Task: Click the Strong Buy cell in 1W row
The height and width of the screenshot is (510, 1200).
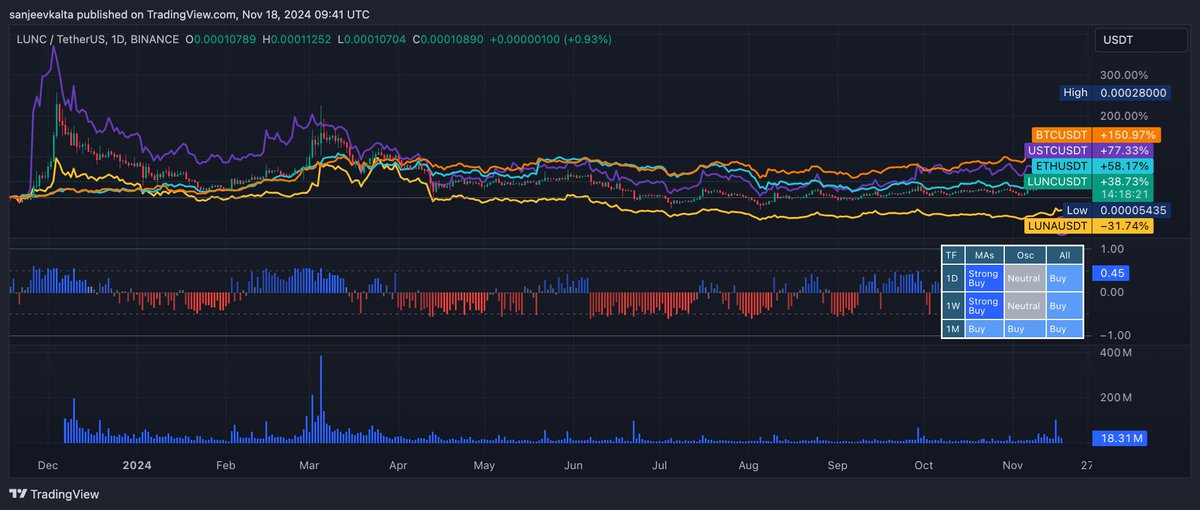Action: [985, 306]
